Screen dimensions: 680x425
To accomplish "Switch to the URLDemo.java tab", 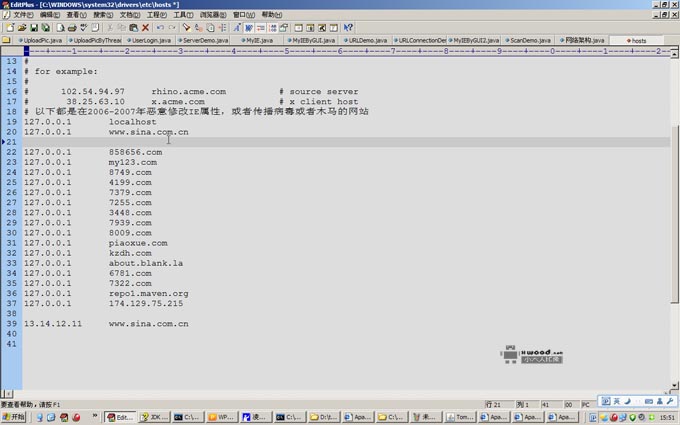I will 366,40.
